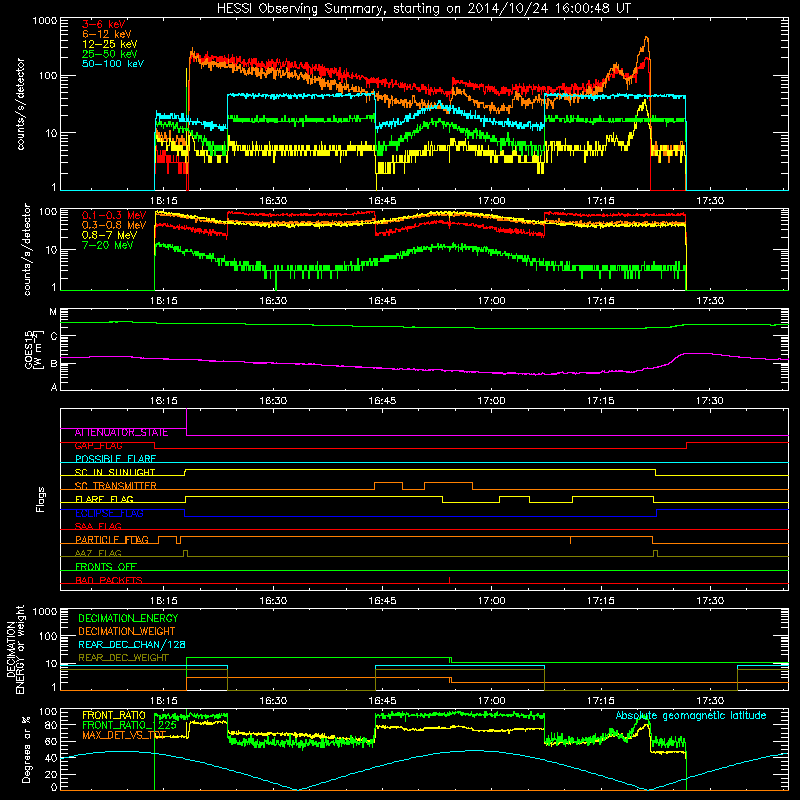Click the REAR_DEC_CHAN/128 legend label
Screen dimensions: 800x800
132,645
